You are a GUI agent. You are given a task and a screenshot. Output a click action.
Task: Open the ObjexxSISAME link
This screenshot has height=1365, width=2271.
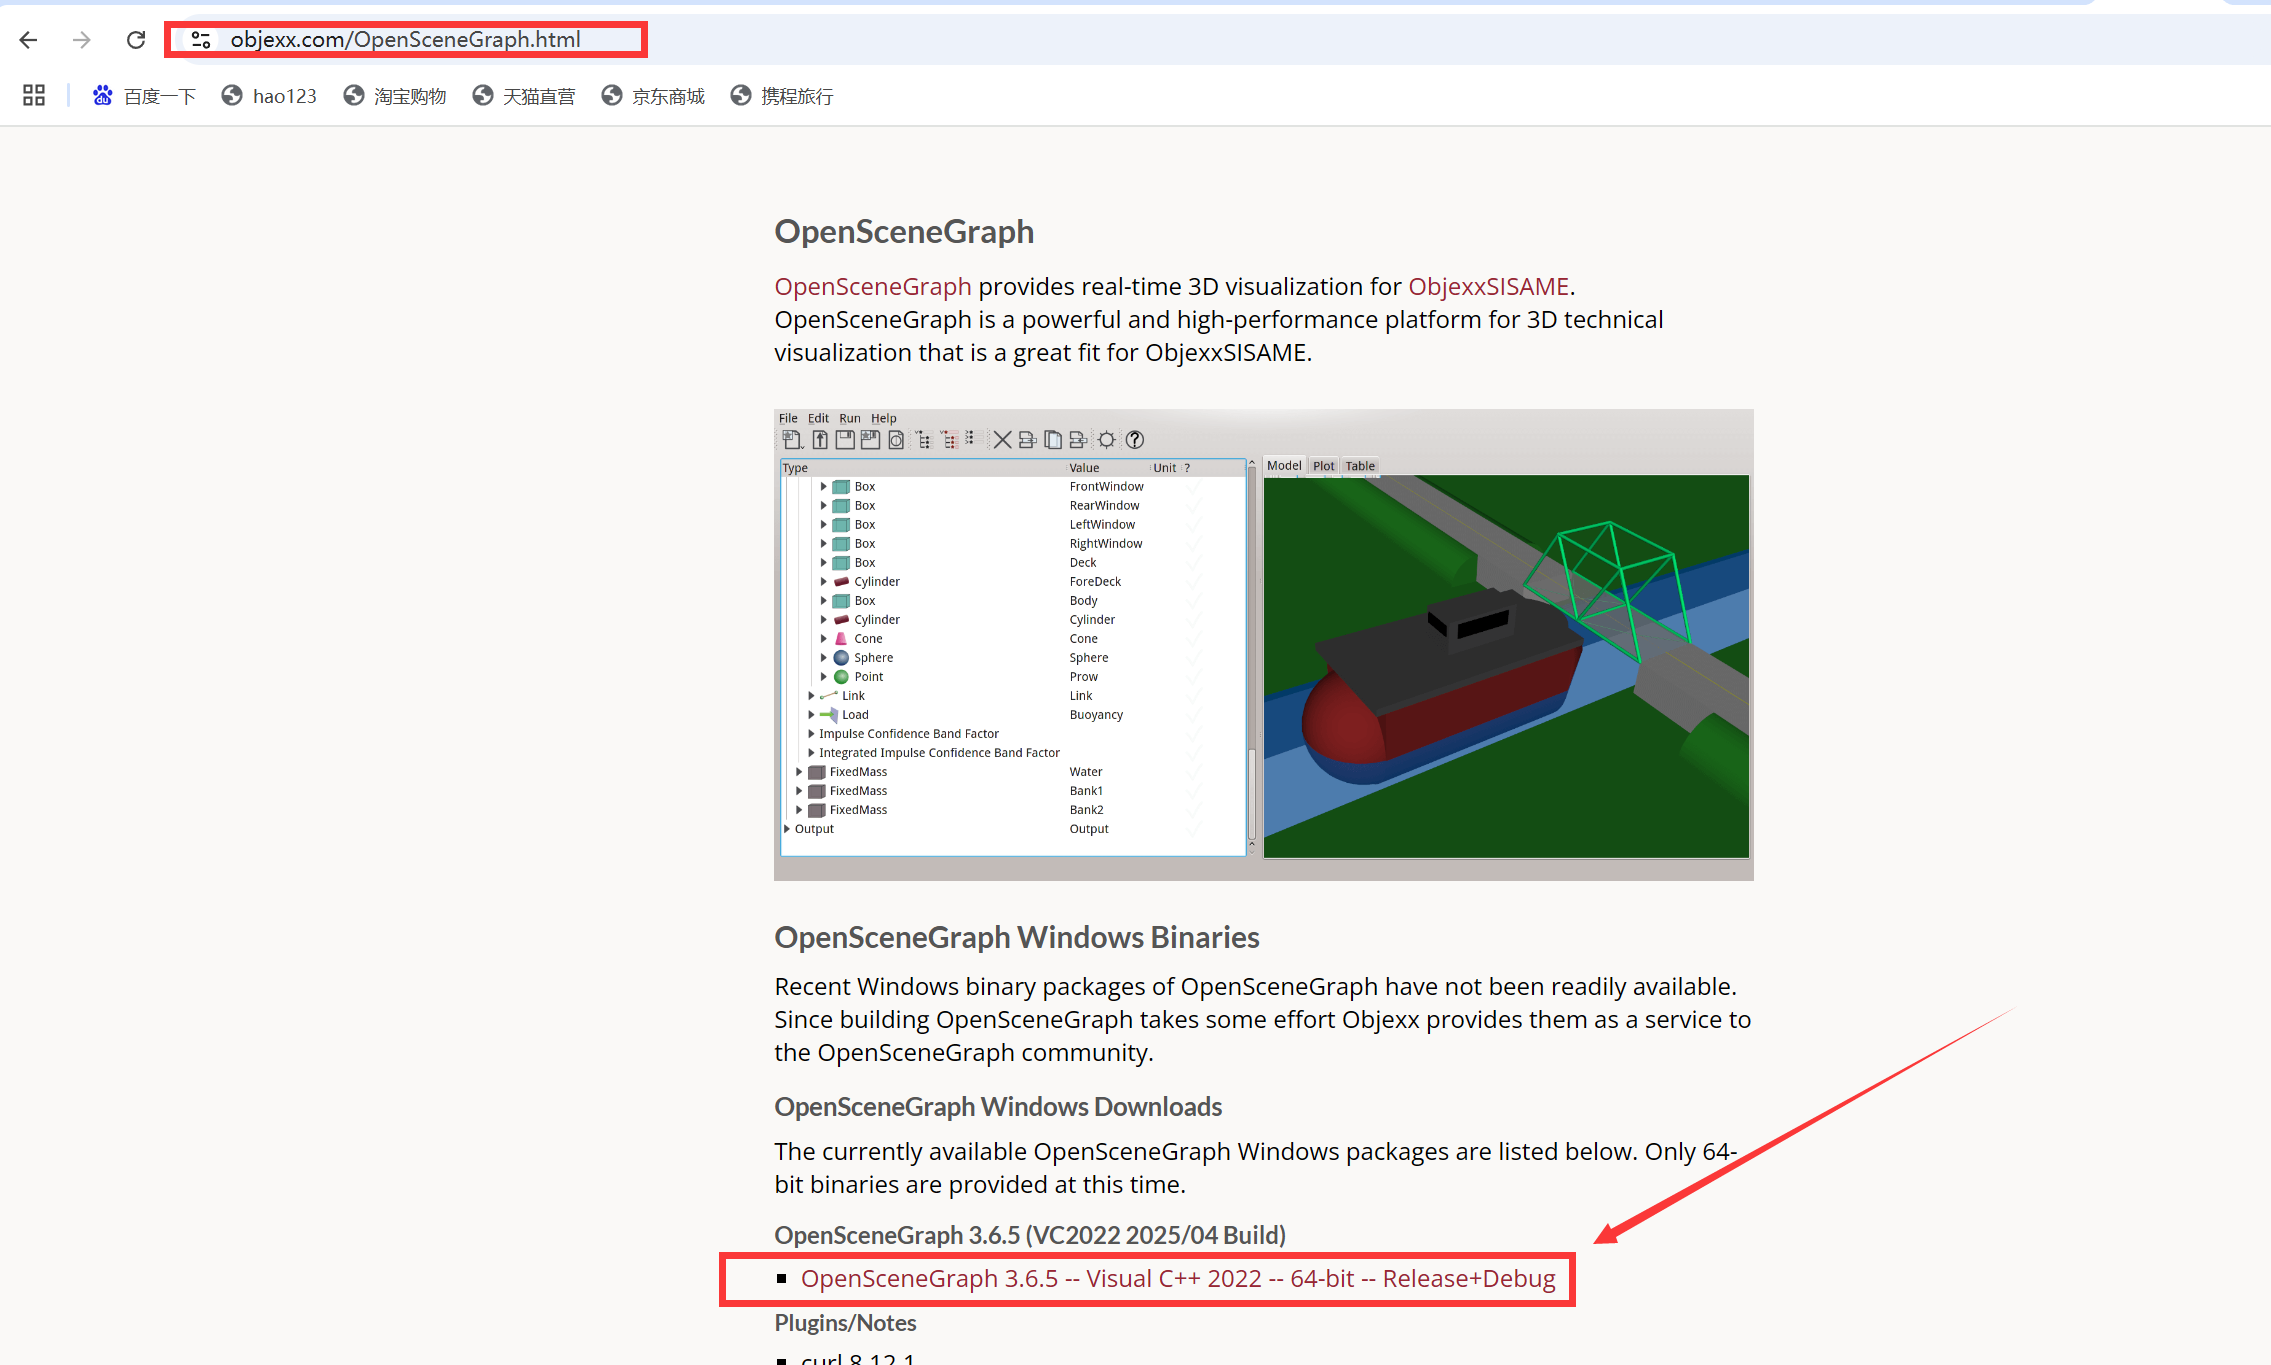(x=1487, y=287)
